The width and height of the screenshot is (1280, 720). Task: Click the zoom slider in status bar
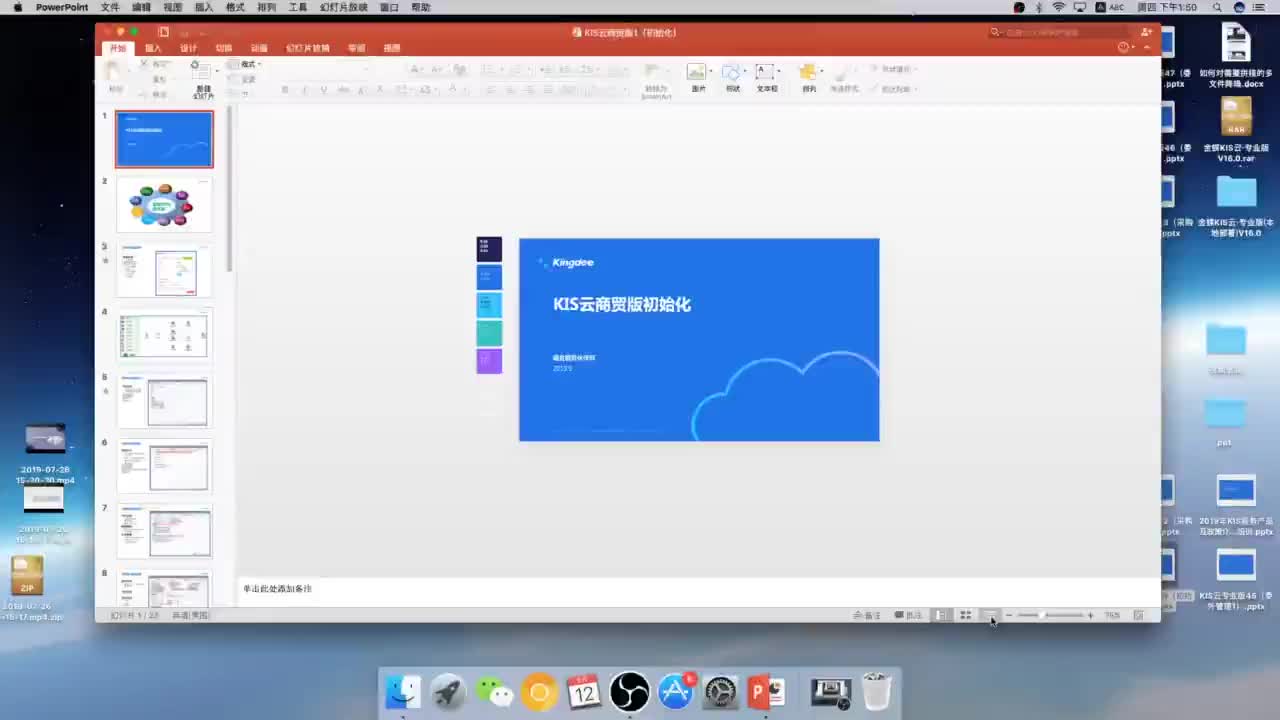click(x=1049, y=615)
